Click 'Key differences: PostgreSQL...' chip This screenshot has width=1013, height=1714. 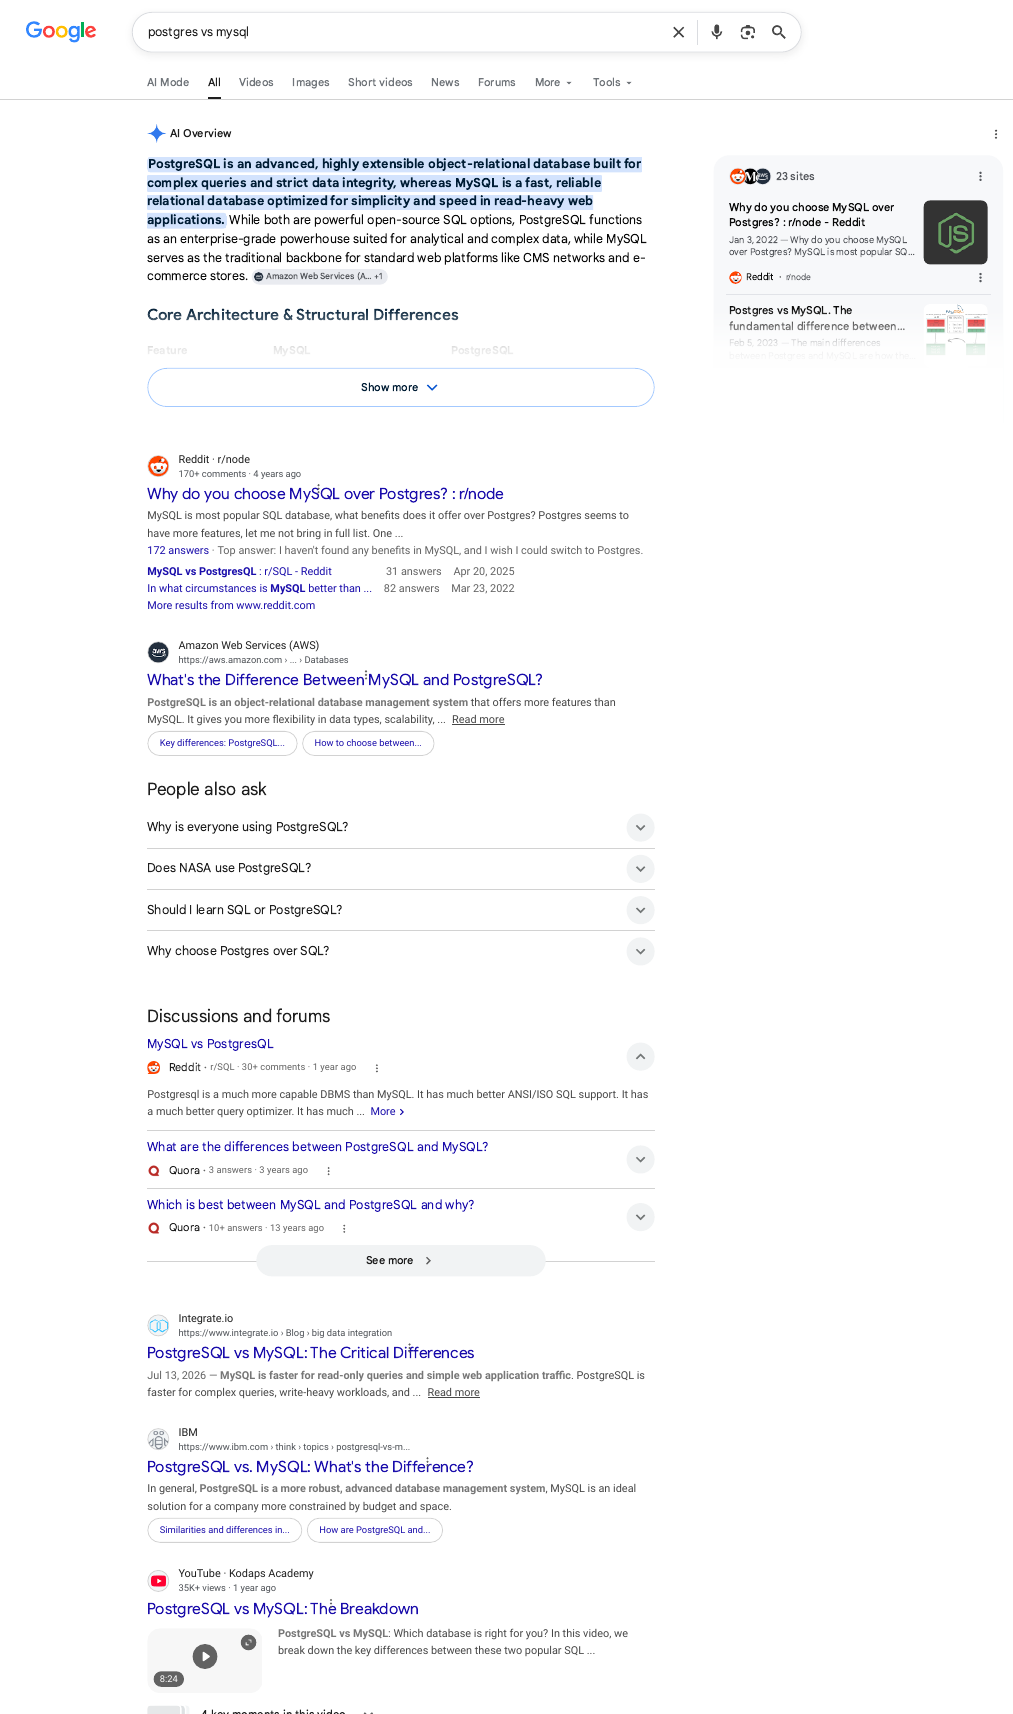tap(222, 743)
